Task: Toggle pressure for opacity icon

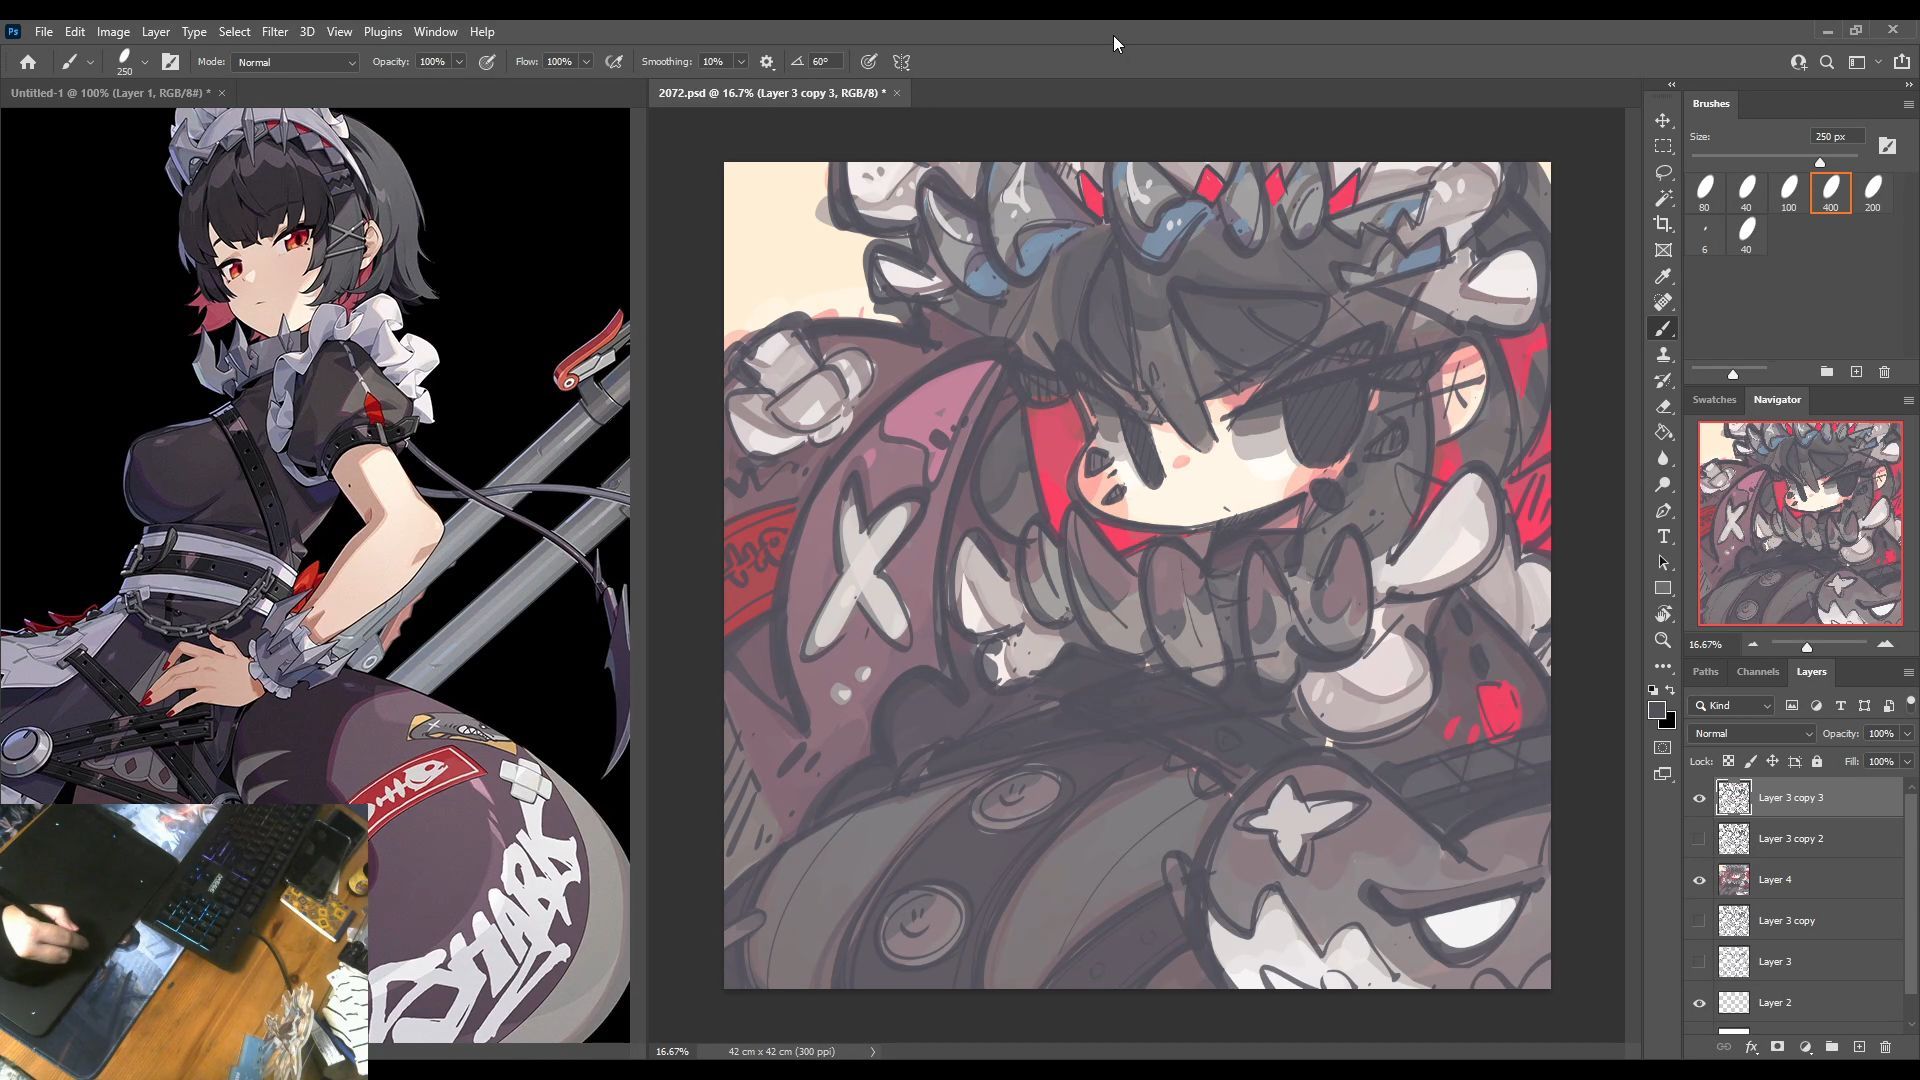Action: (x=487, y=62)
